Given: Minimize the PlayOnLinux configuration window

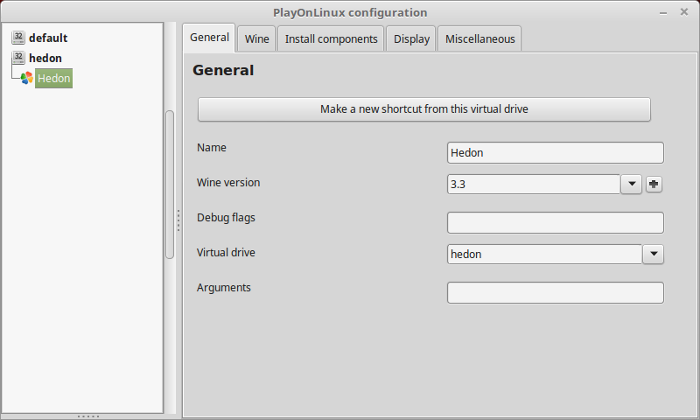Looking at the screenshot, I should [663, 13].
